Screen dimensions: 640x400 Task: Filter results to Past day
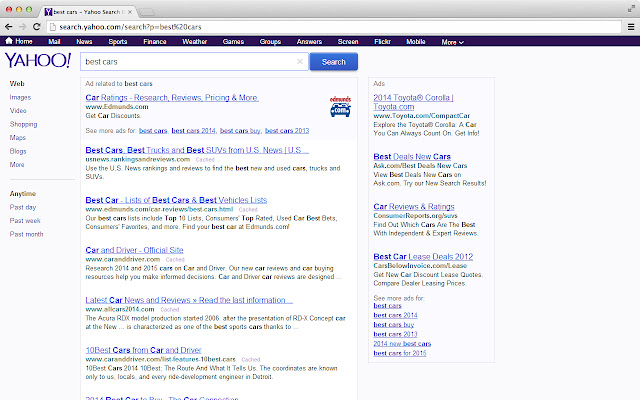click(x=23, y=207)
